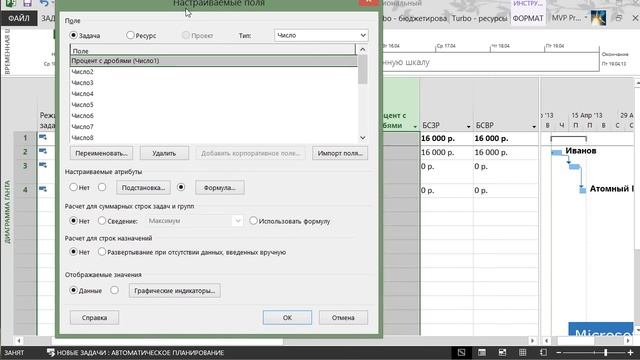Click task mode icon in row 2
Screen dimensions: 640x360
43,151
